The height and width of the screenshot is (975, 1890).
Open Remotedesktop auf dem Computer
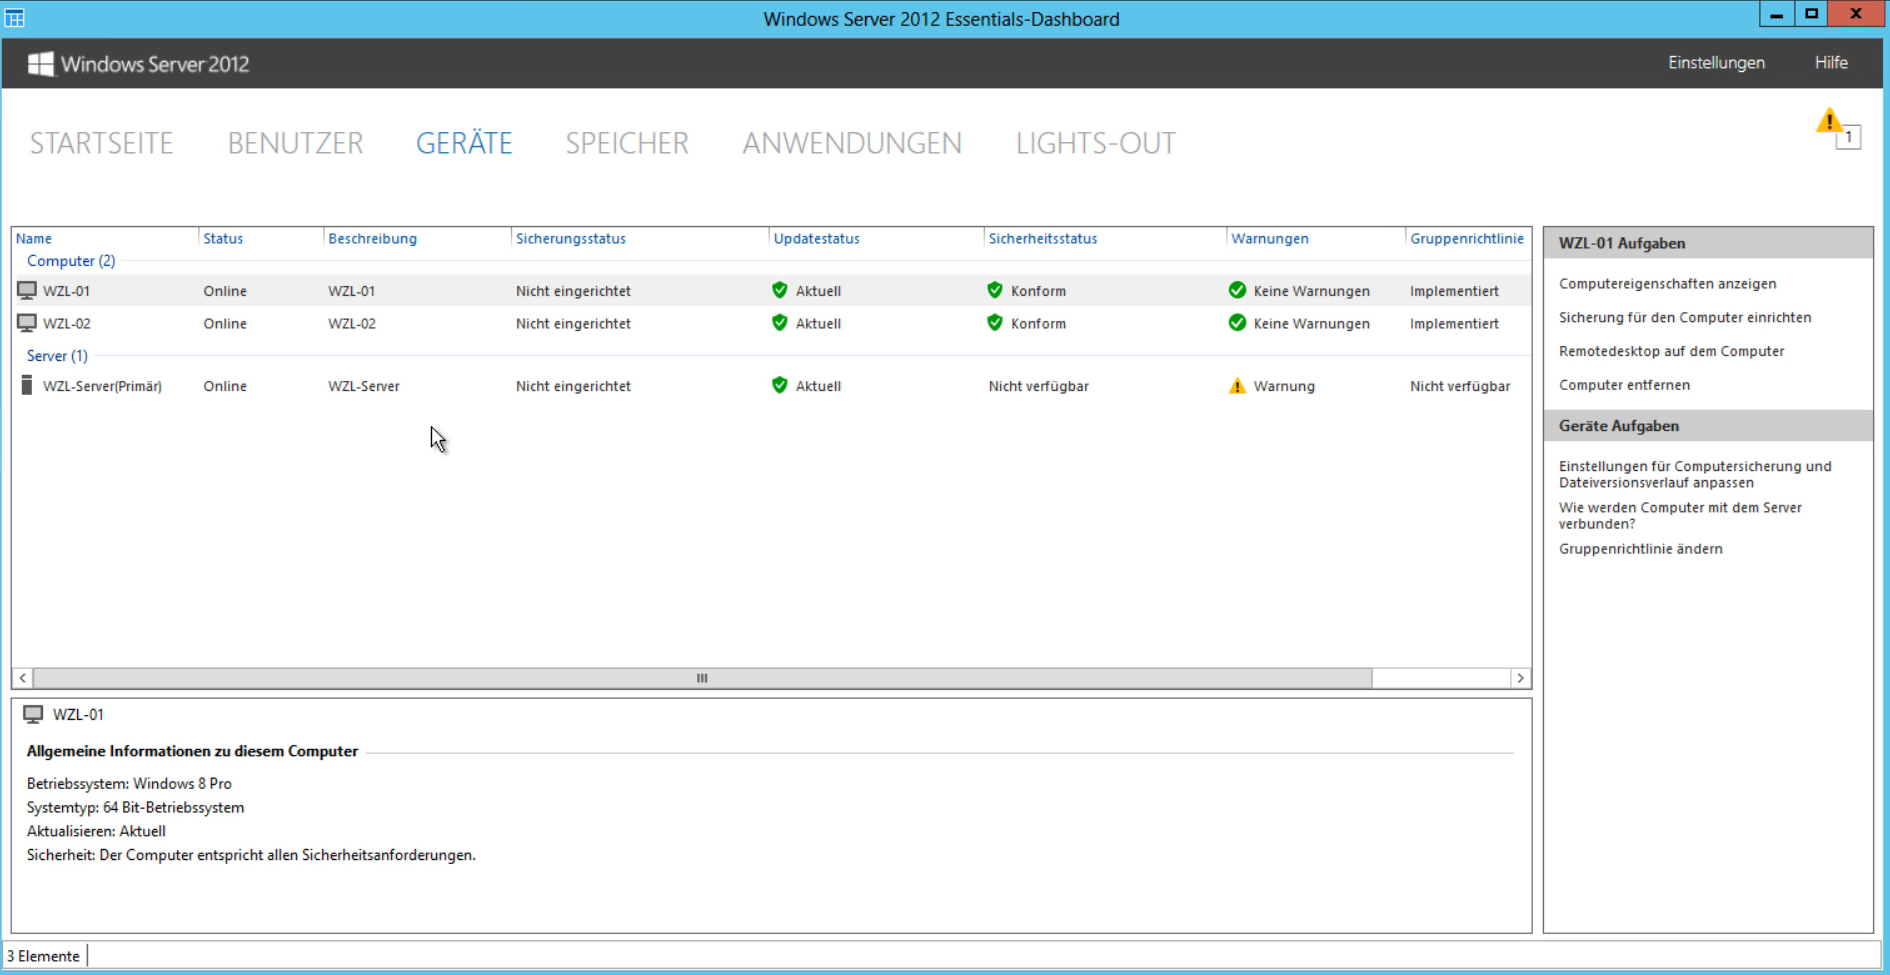click(x=1671, y=352)
